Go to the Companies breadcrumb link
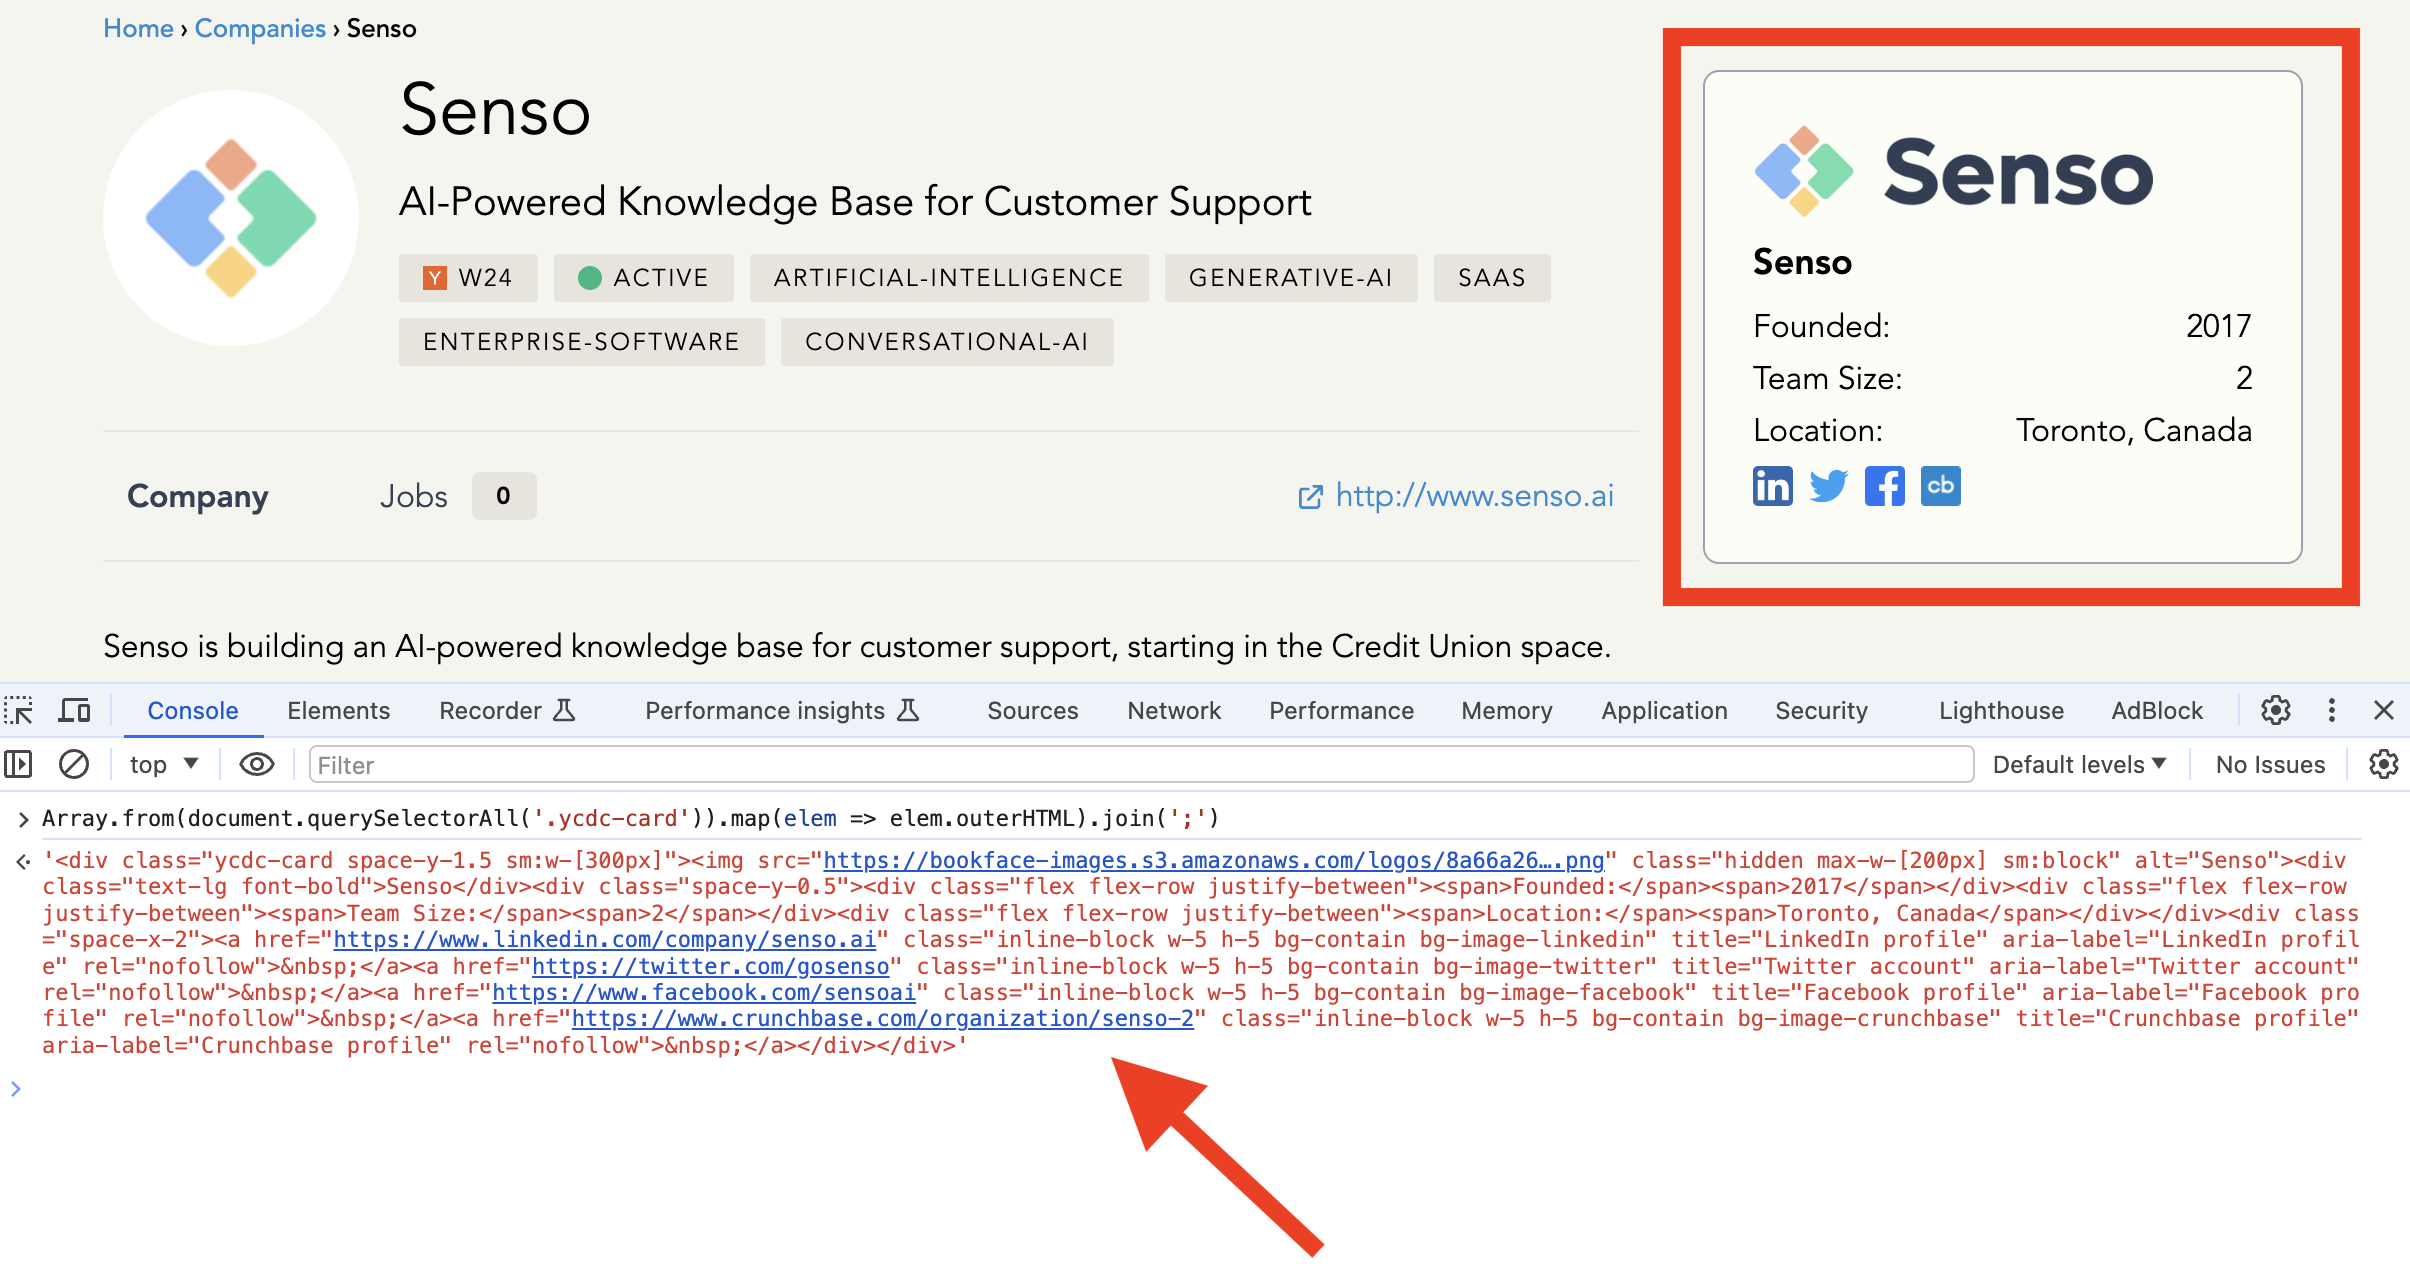2410x1276 pixels. (x=260, y=28)
